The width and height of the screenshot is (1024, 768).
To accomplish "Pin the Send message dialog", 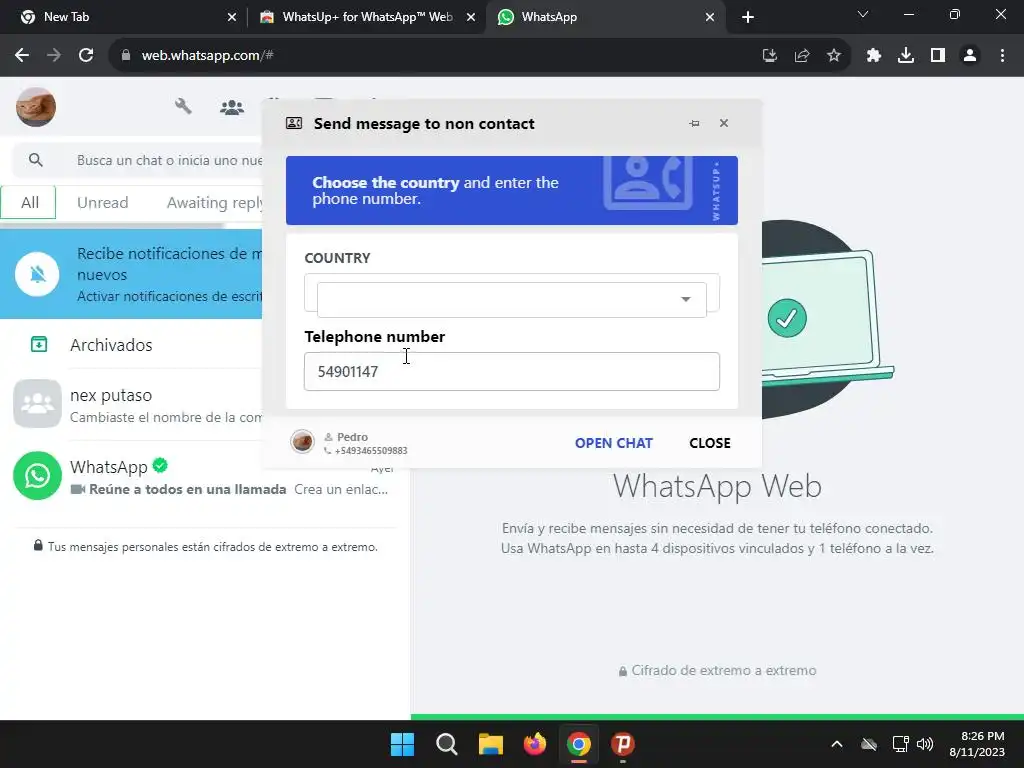I will pyautogui.click(x=694, y=123).
